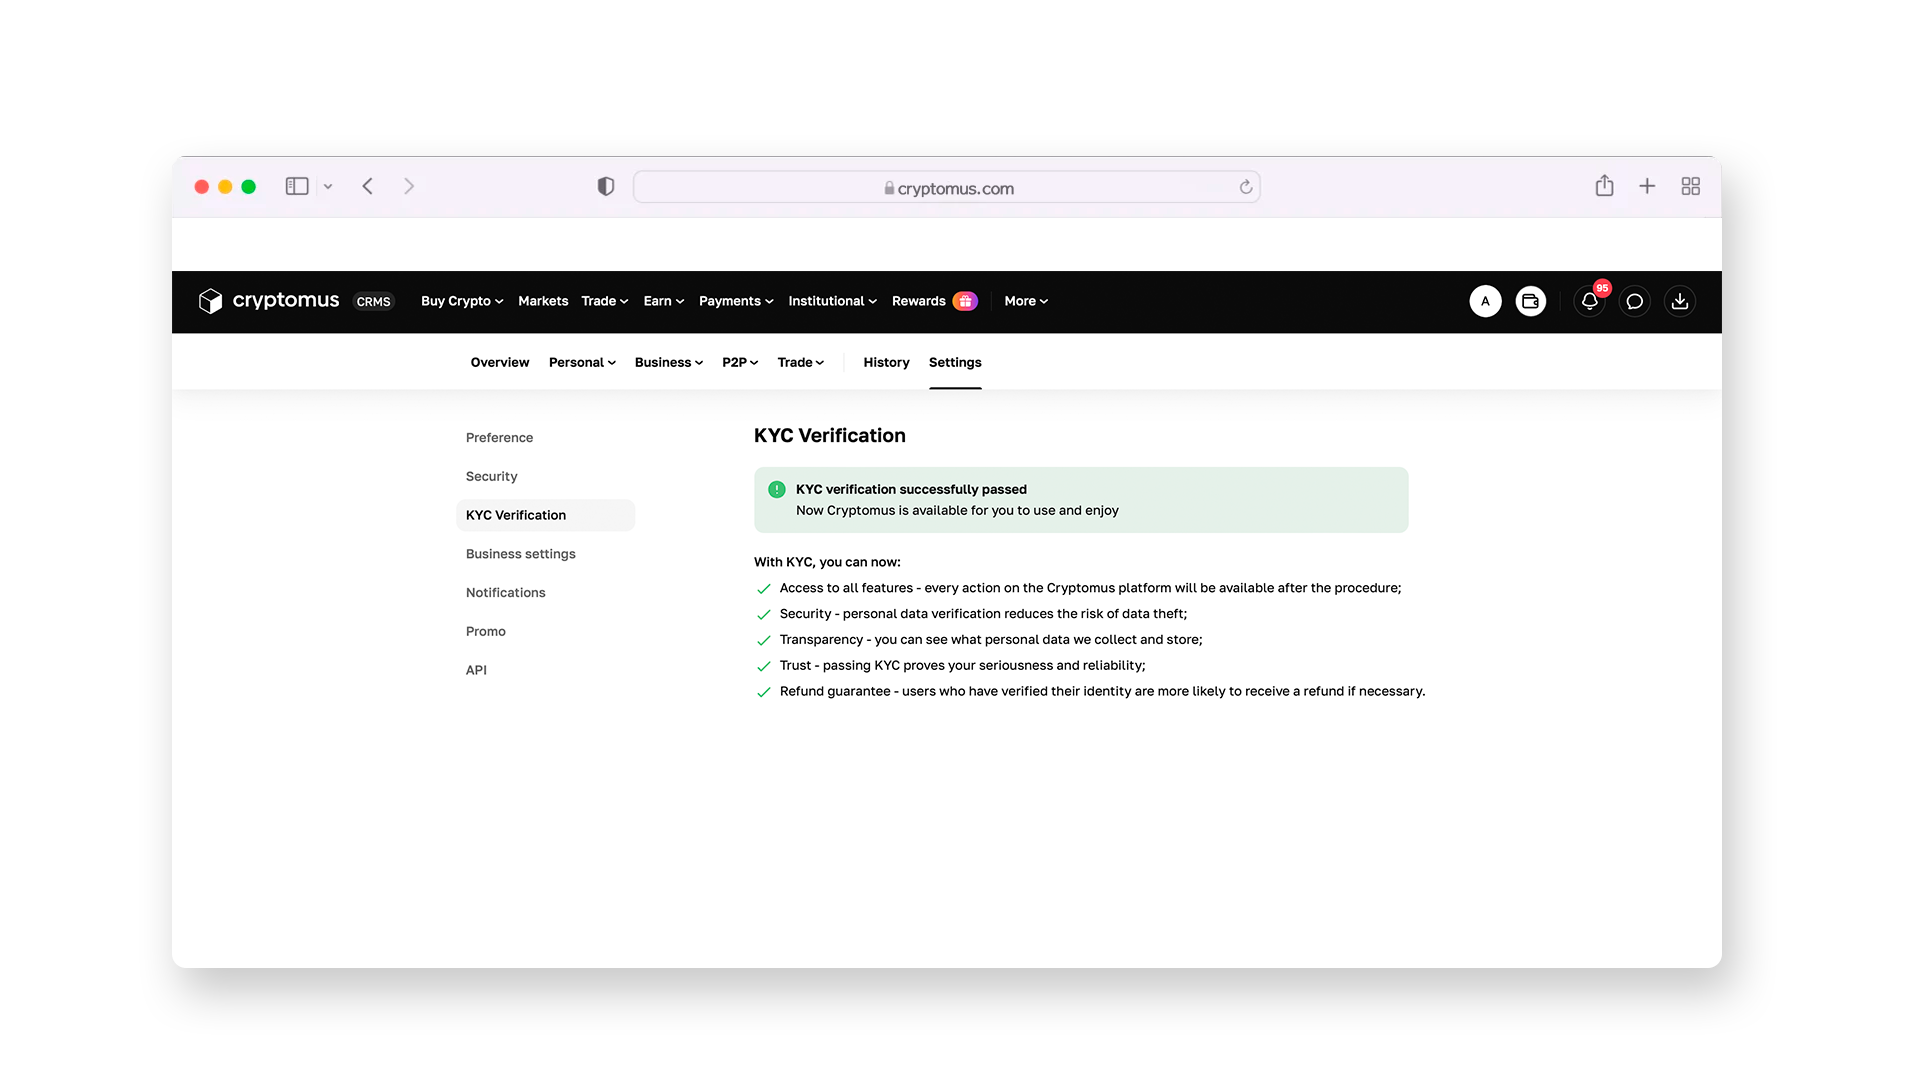Open the notifications bell icon
Image resolution: width=1920 pixels, height=1080 pixels.
pos(1589,301)
